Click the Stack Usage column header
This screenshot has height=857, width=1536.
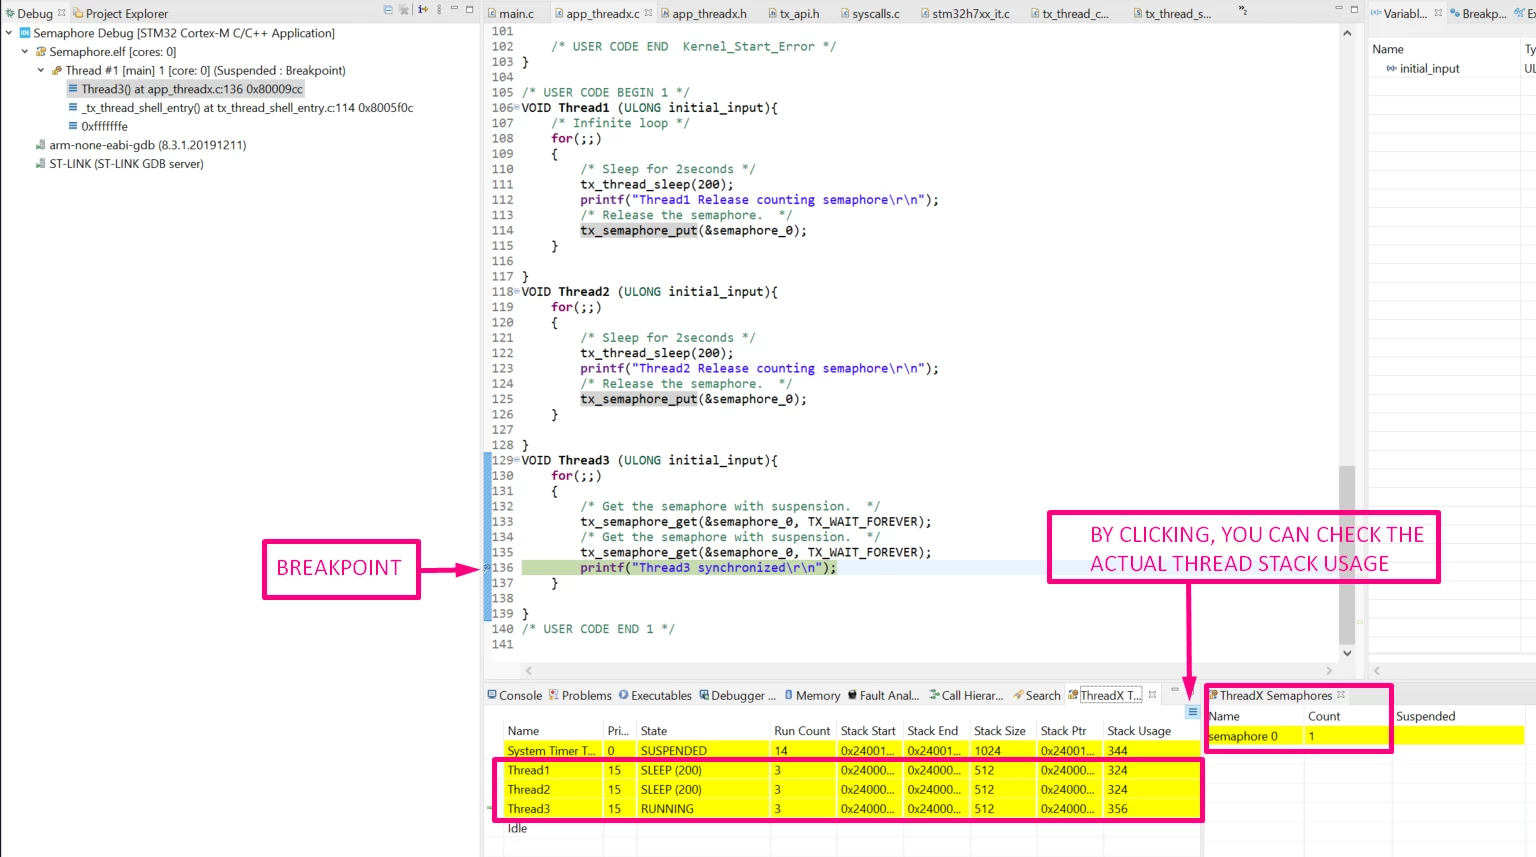[x=1139, y=731]
